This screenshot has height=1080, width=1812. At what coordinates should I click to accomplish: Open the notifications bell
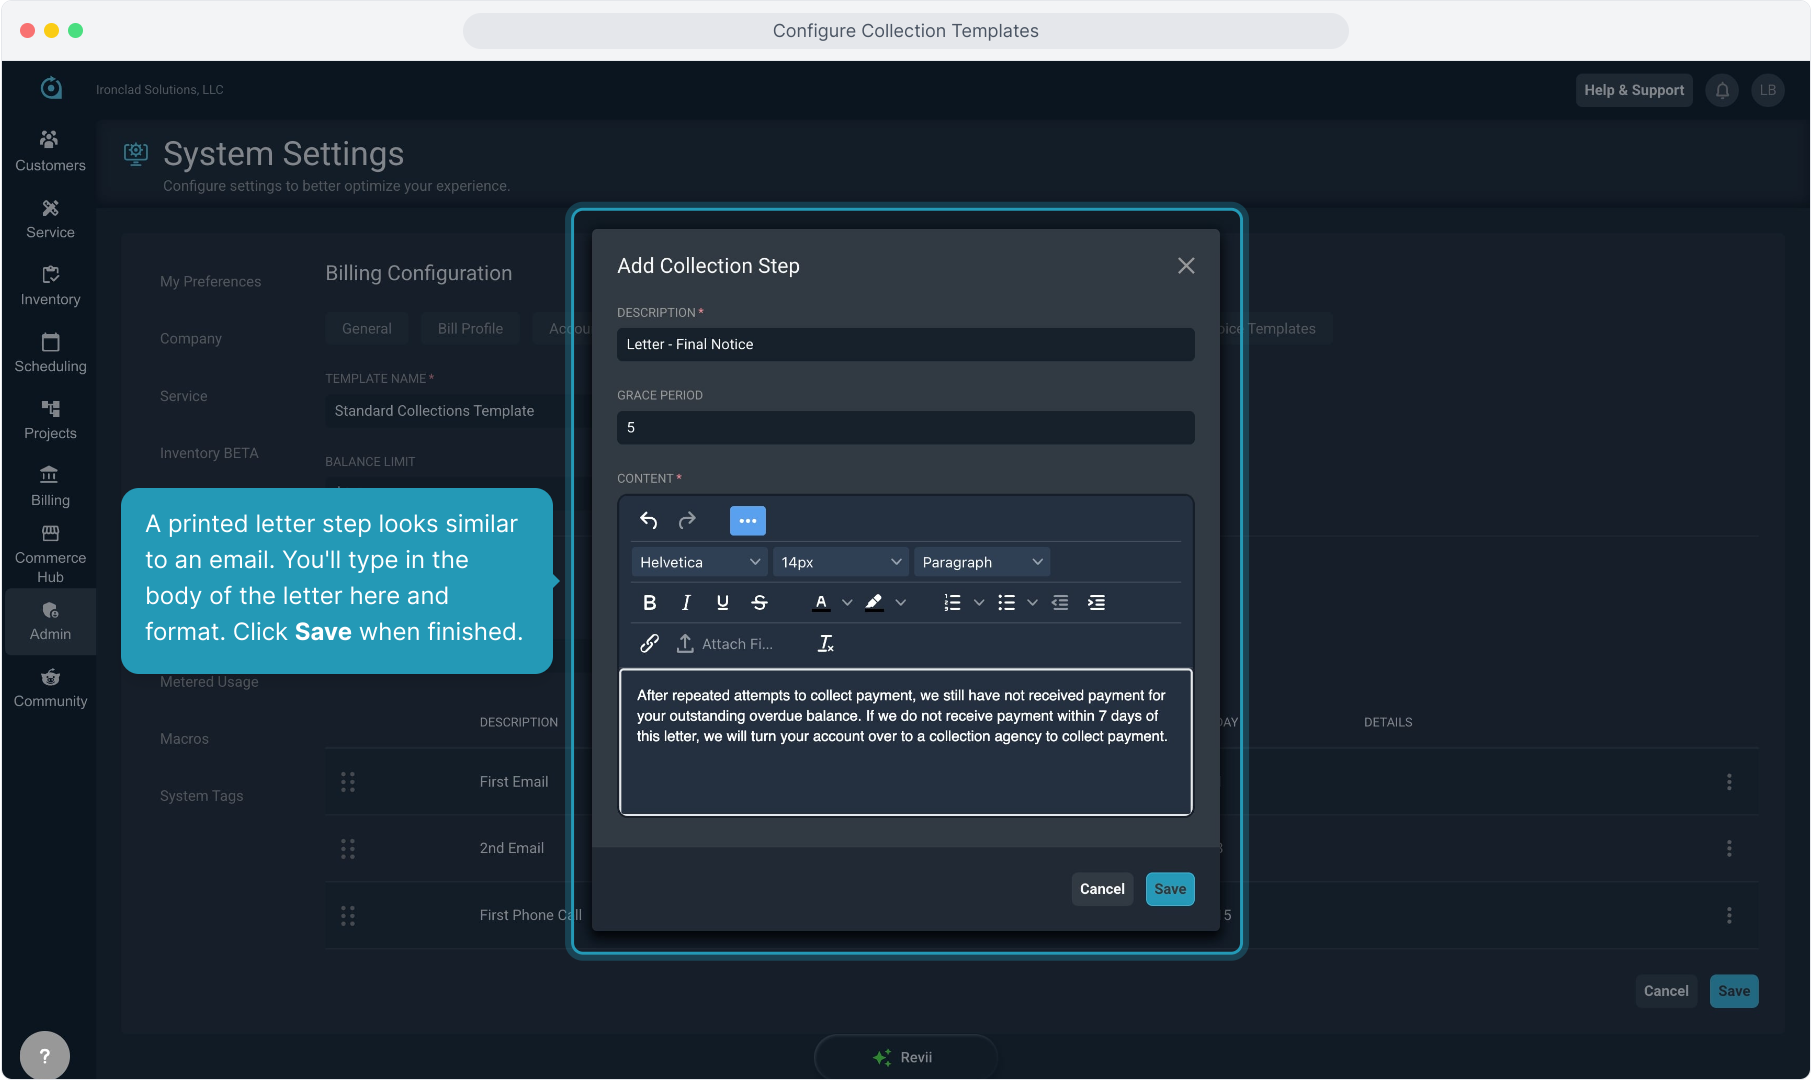pos(1722,90)
